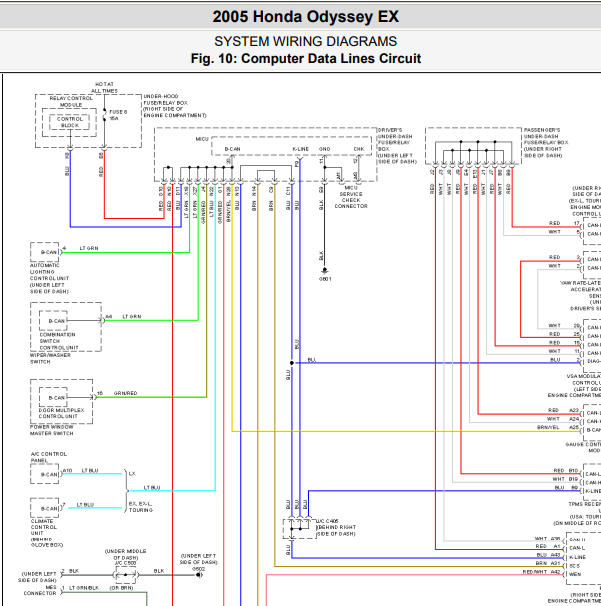Click the 'POWER WINDOW MASTER SWITCH' label
This screenshot has width=601, height=606.
[x=52, y=430]
